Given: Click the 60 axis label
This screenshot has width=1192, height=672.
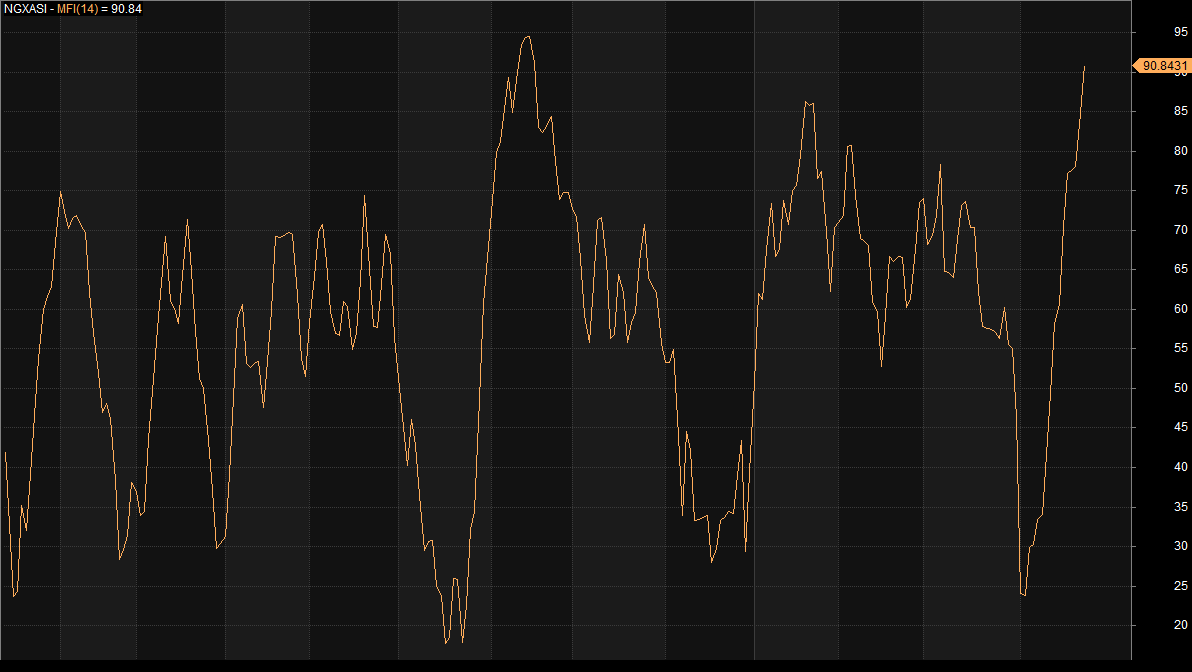Looking at the screenshot, I should pyautogui.click(x=1180, y=309).
